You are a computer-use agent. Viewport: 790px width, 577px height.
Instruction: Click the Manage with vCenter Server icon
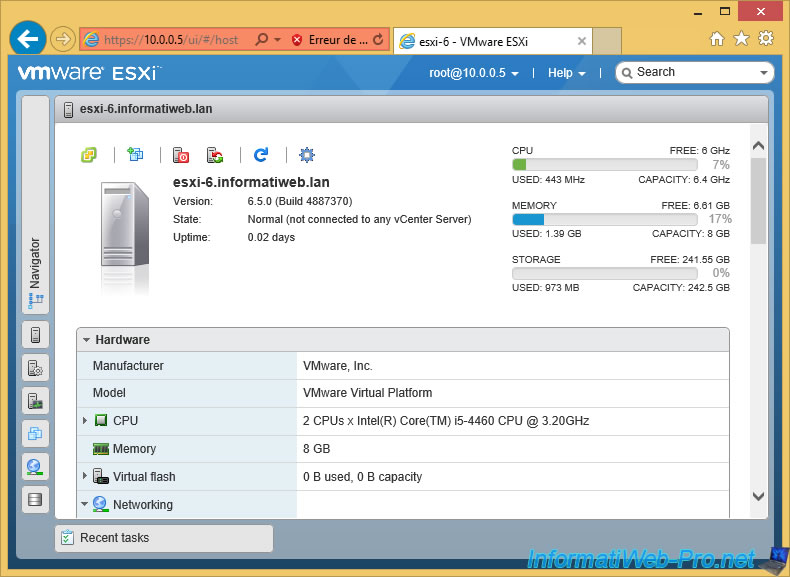click(89, 155)
